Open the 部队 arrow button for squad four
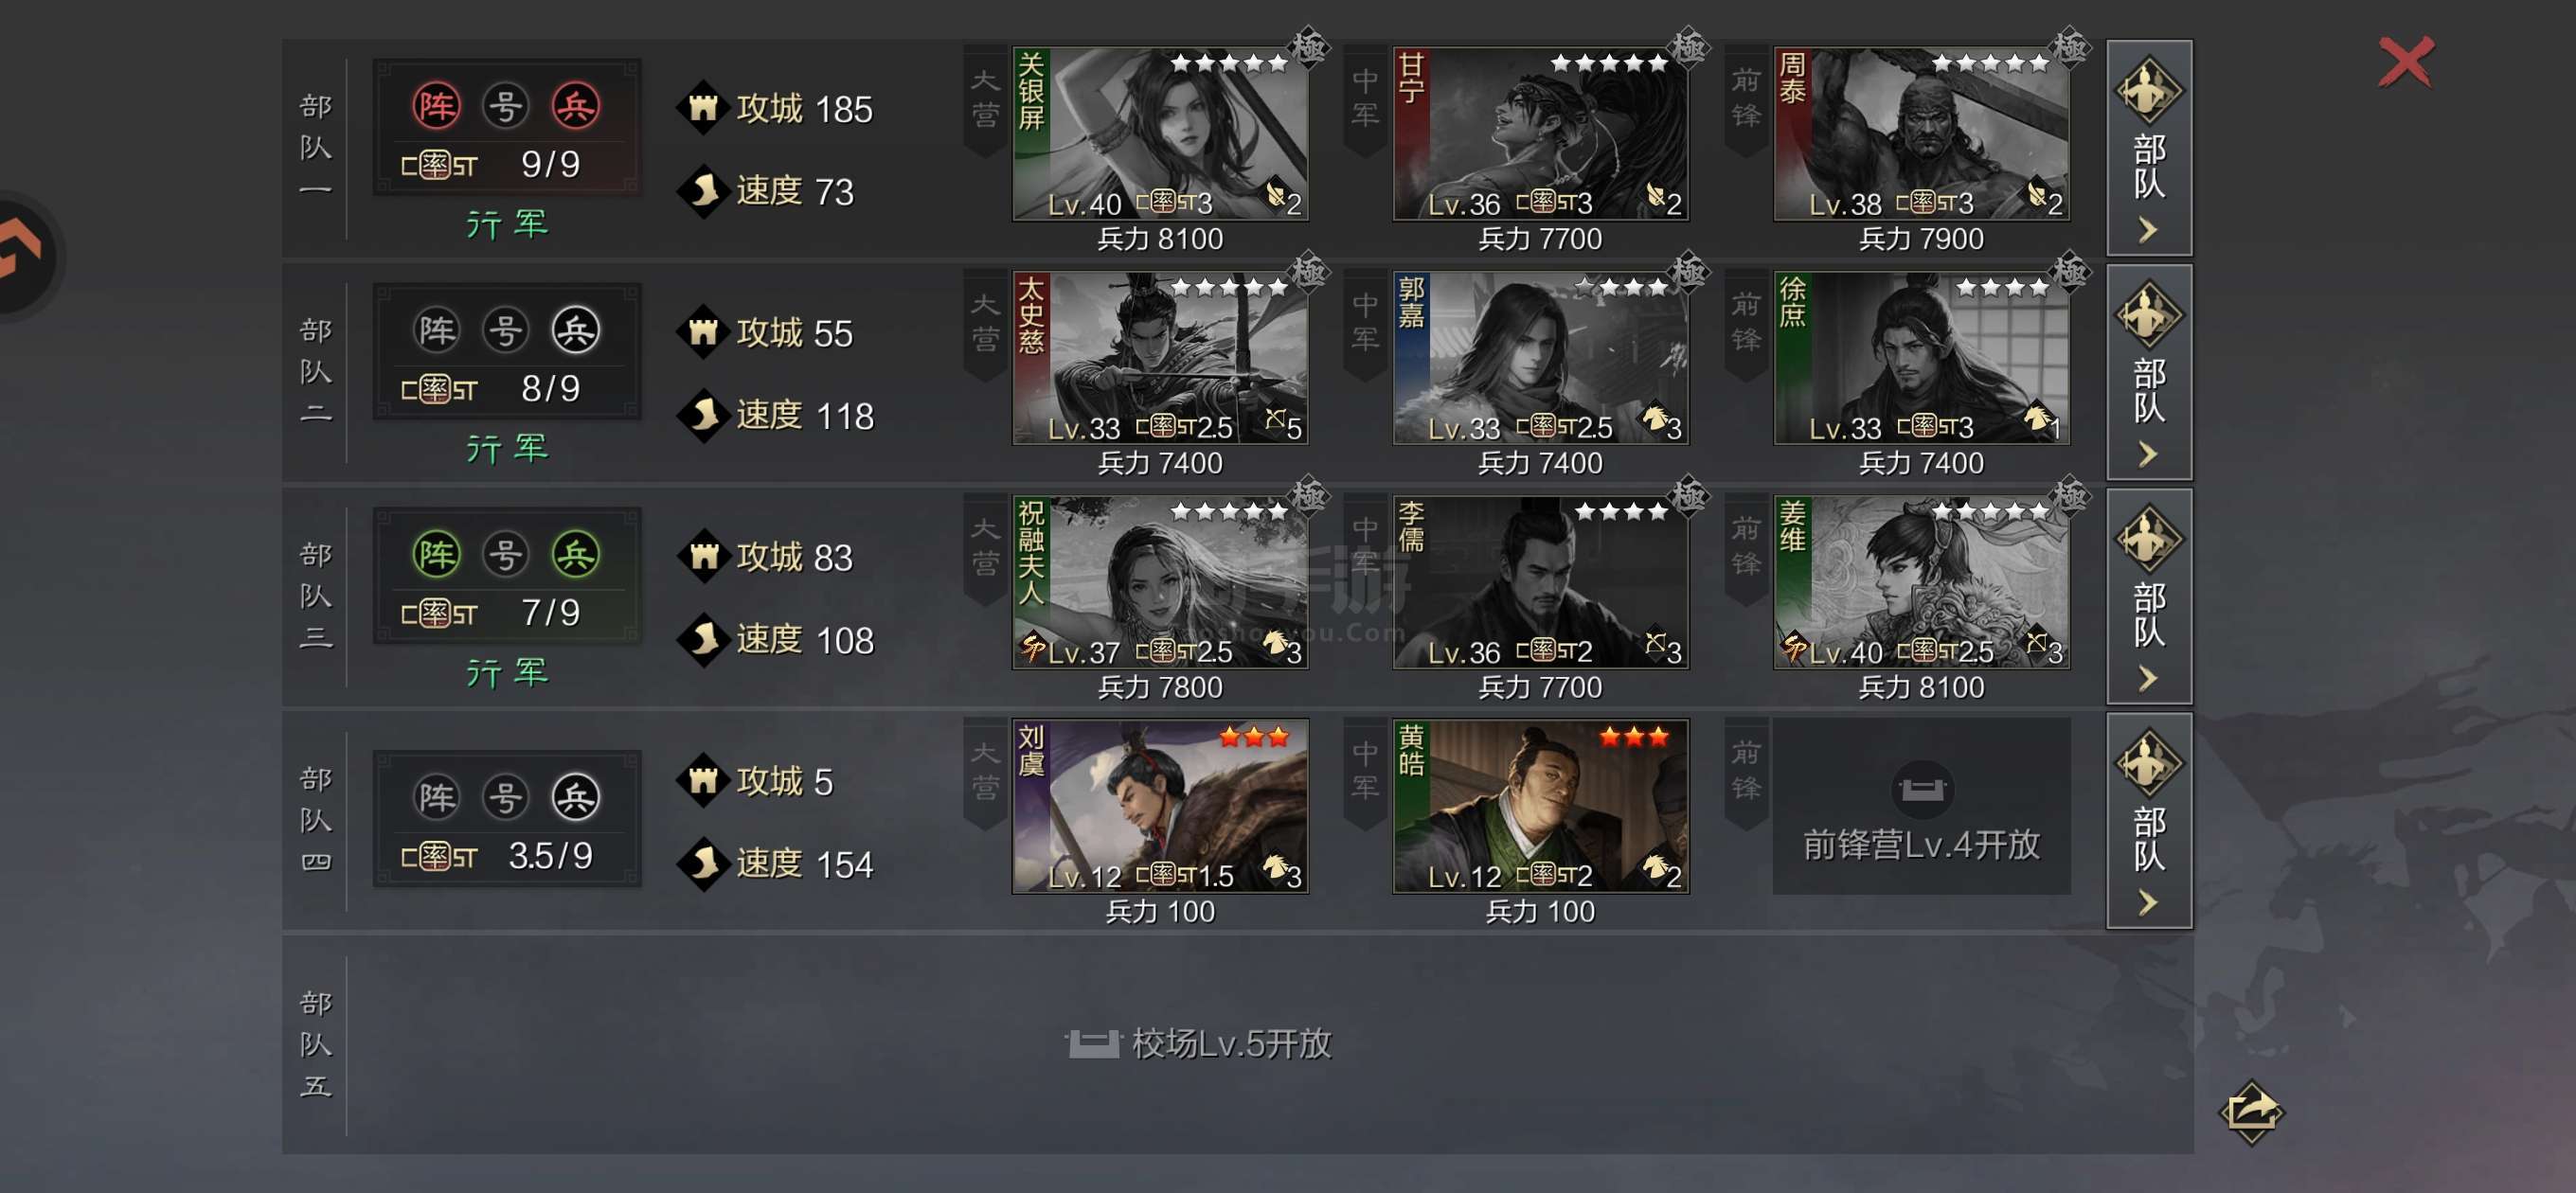The width and height of the screenshot is (2576, 1193). [2149, 820]
